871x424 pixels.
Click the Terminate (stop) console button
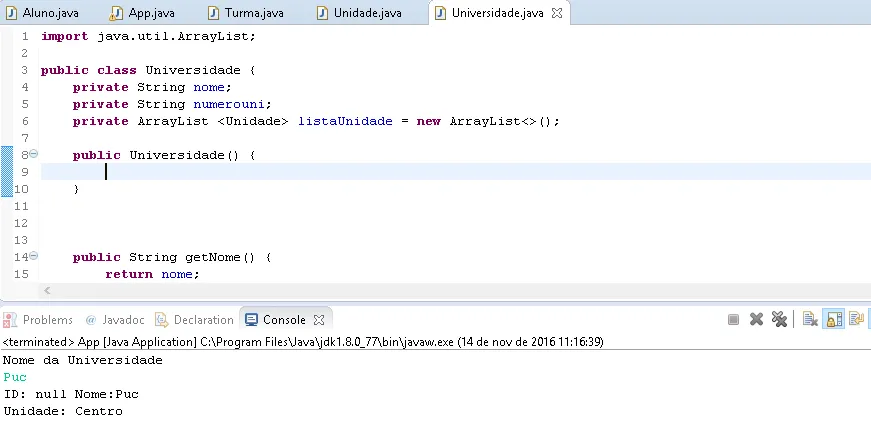click(x=733, y=320)
